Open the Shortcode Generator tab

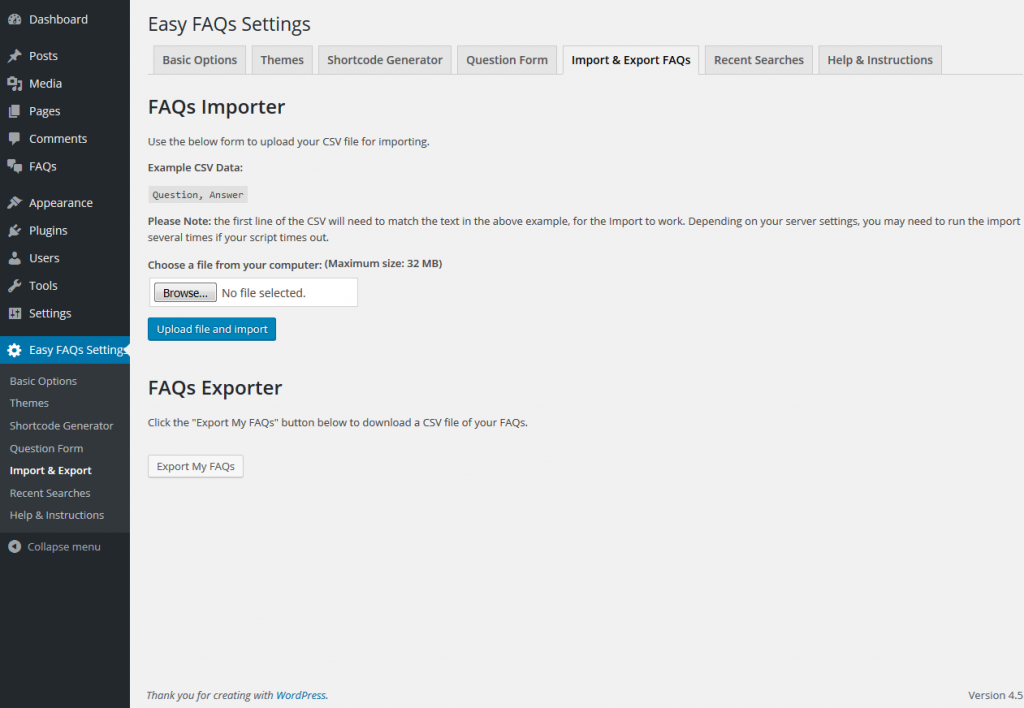pos(384,60)
